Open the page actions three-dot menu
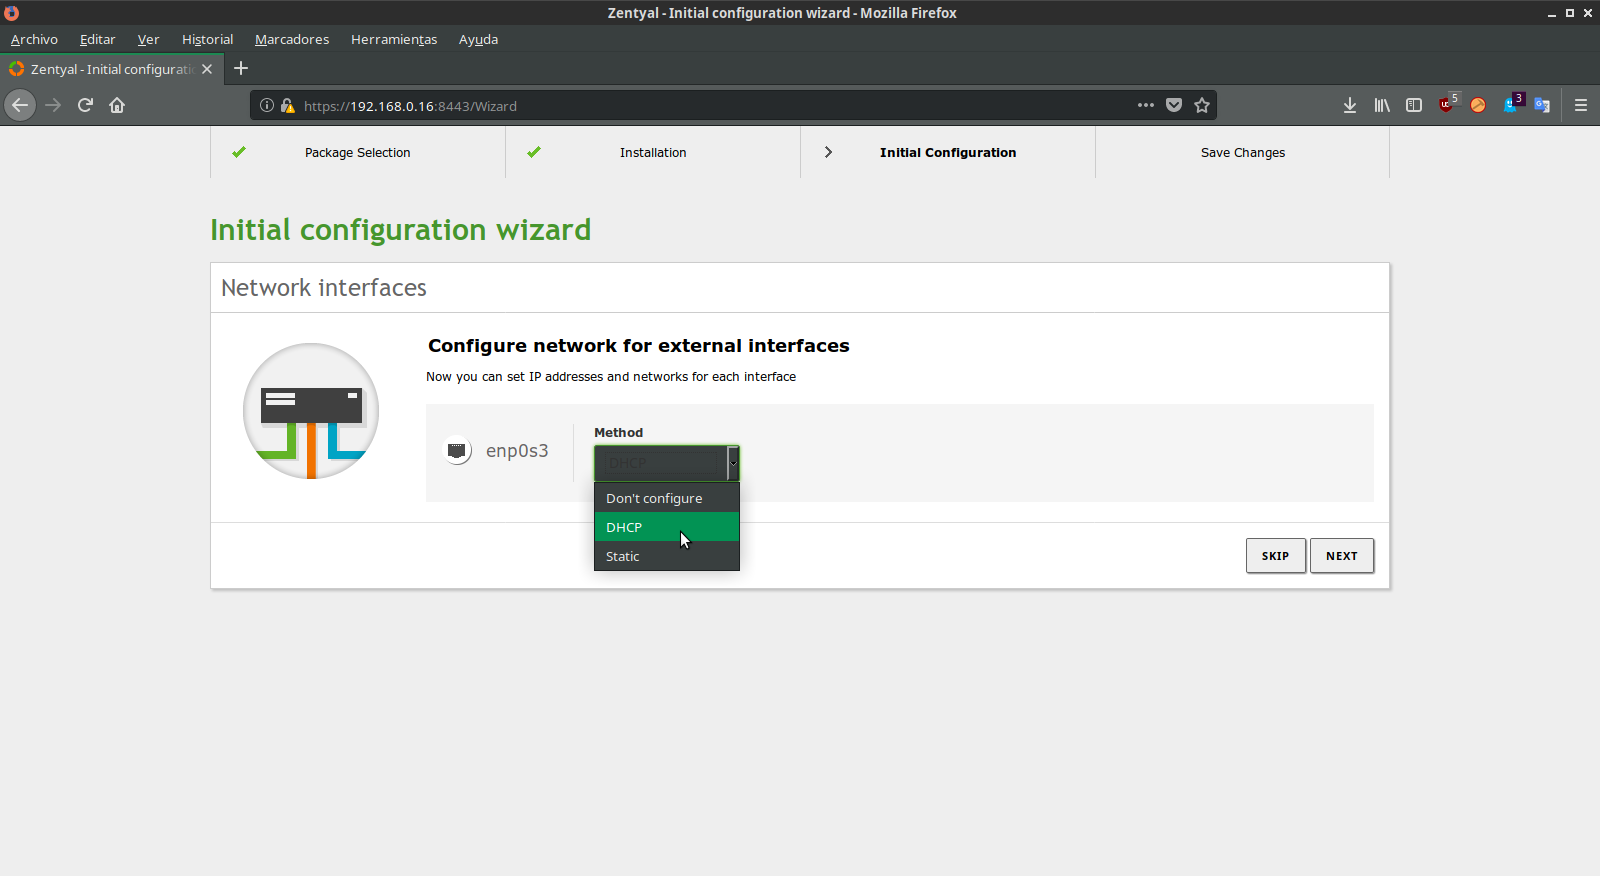 pyautogui.click(x=1146, y=105)
